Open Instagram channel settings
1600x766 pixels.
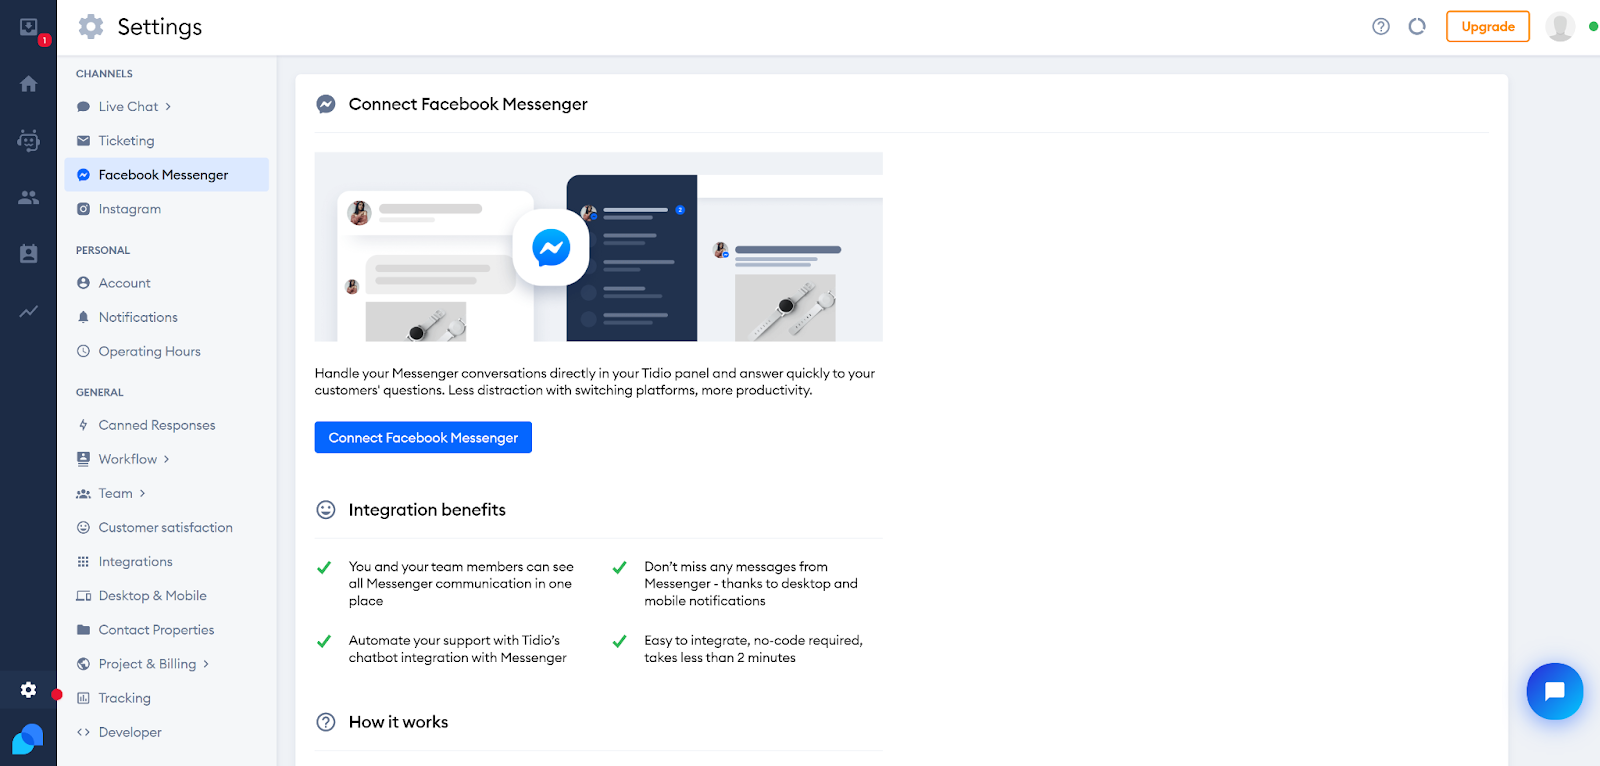pyautogui.click(x=129, y=209)
